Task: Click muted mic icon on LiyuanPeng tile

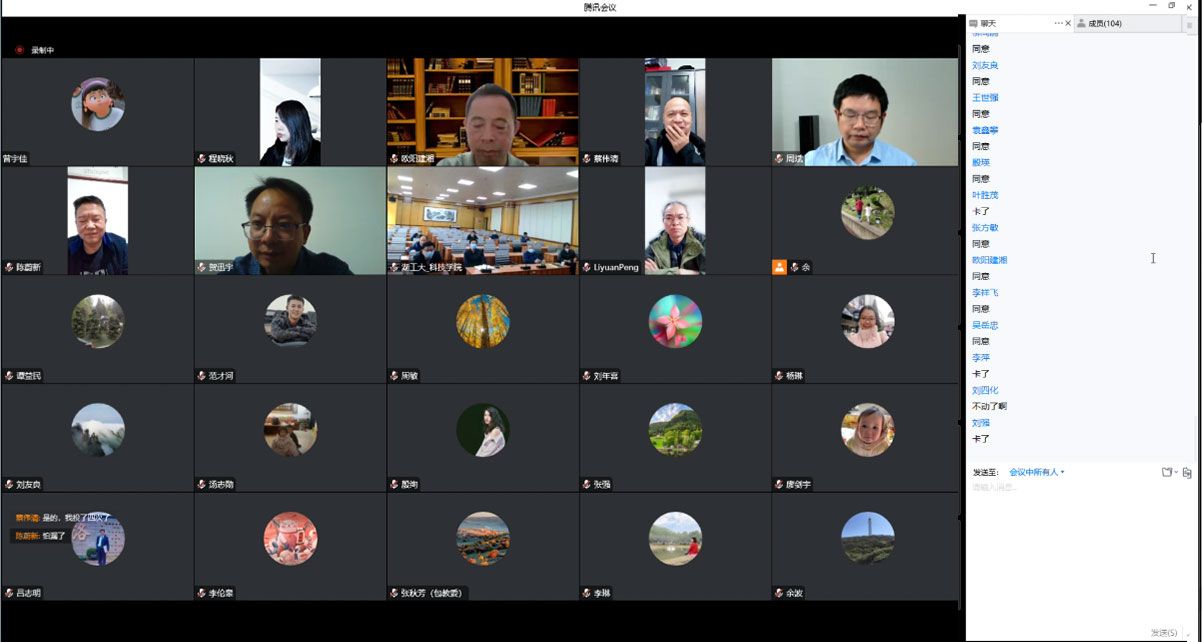Action: point(587,267)
